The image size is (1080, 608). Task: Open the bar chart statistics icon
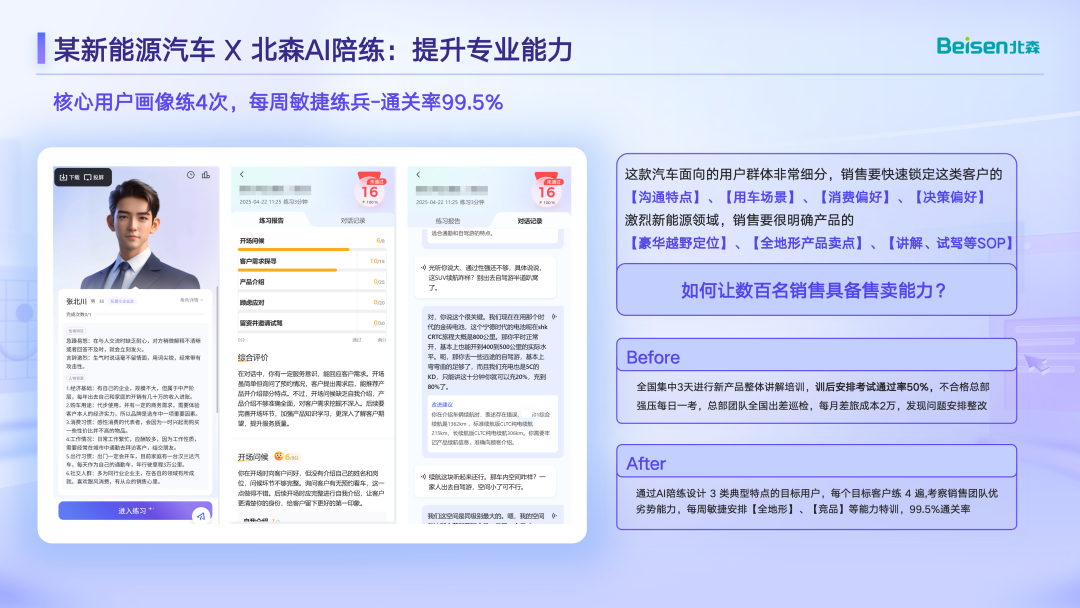[206, 175]
